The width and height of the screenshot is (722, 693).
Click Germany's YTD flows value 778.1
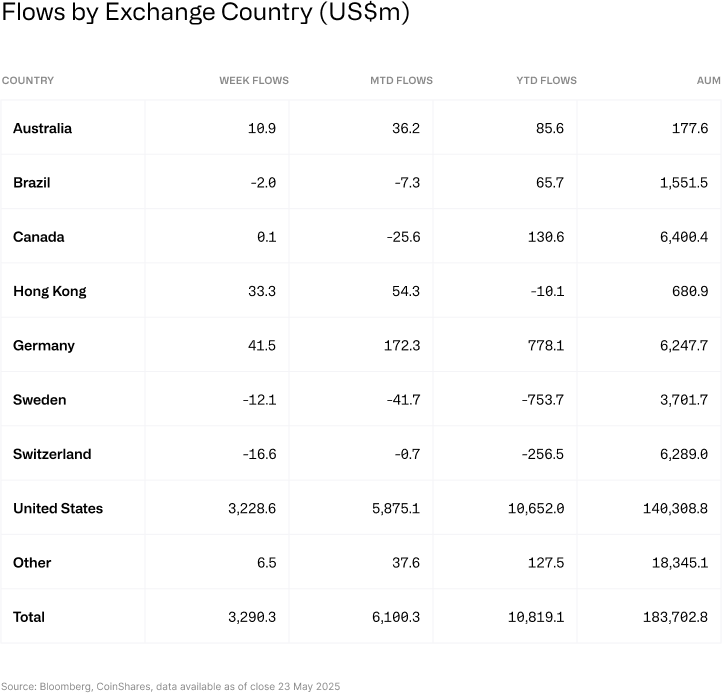click(x=545, y=345)
